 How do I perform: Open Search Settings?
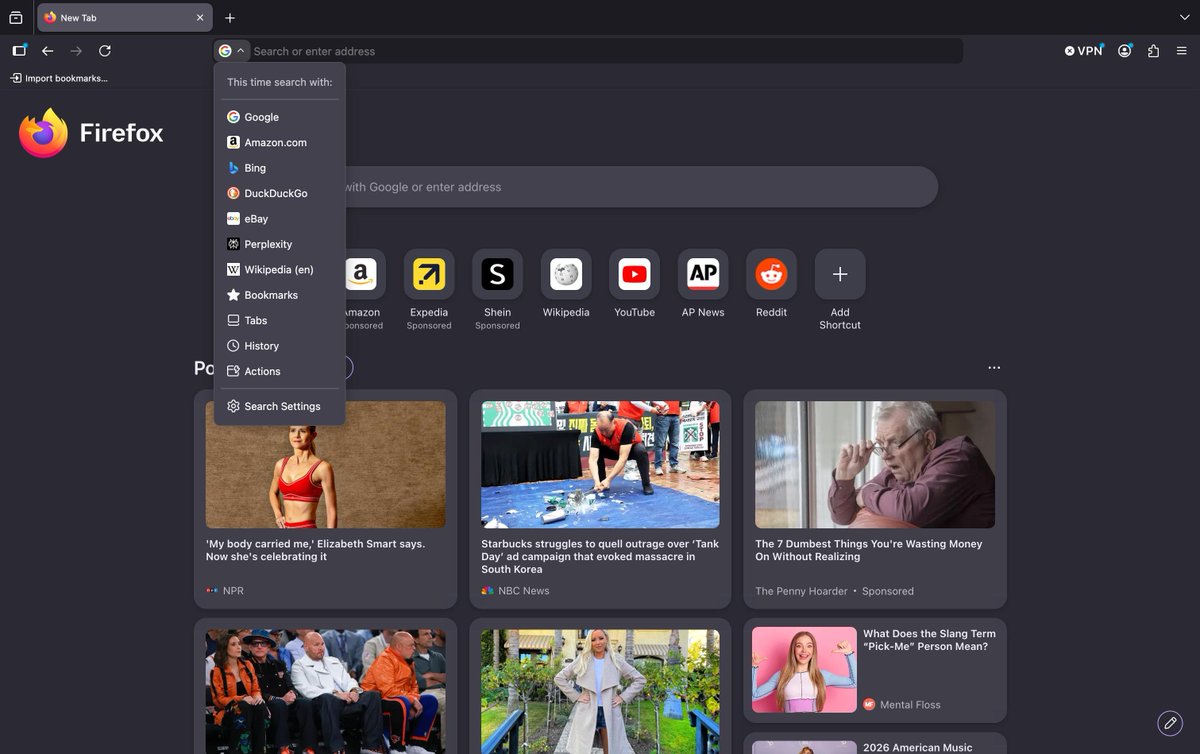(280, 406)
